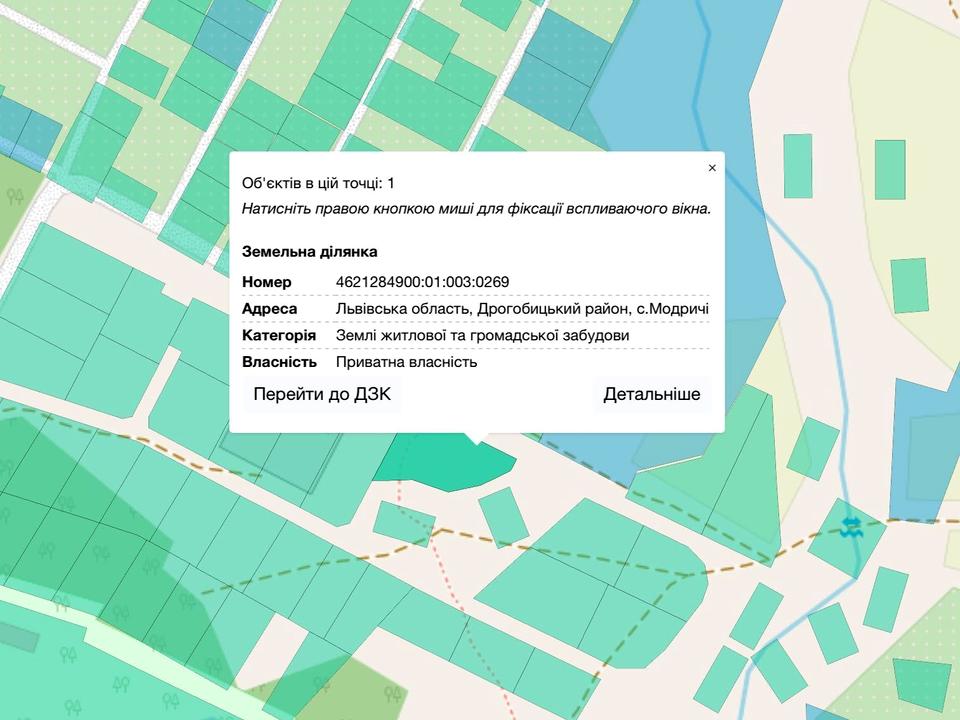Click the category value 'Землі житлової та громадської забудови'
Image resolution: width=960 pixels, height=720 pixels.
(482, 336)
